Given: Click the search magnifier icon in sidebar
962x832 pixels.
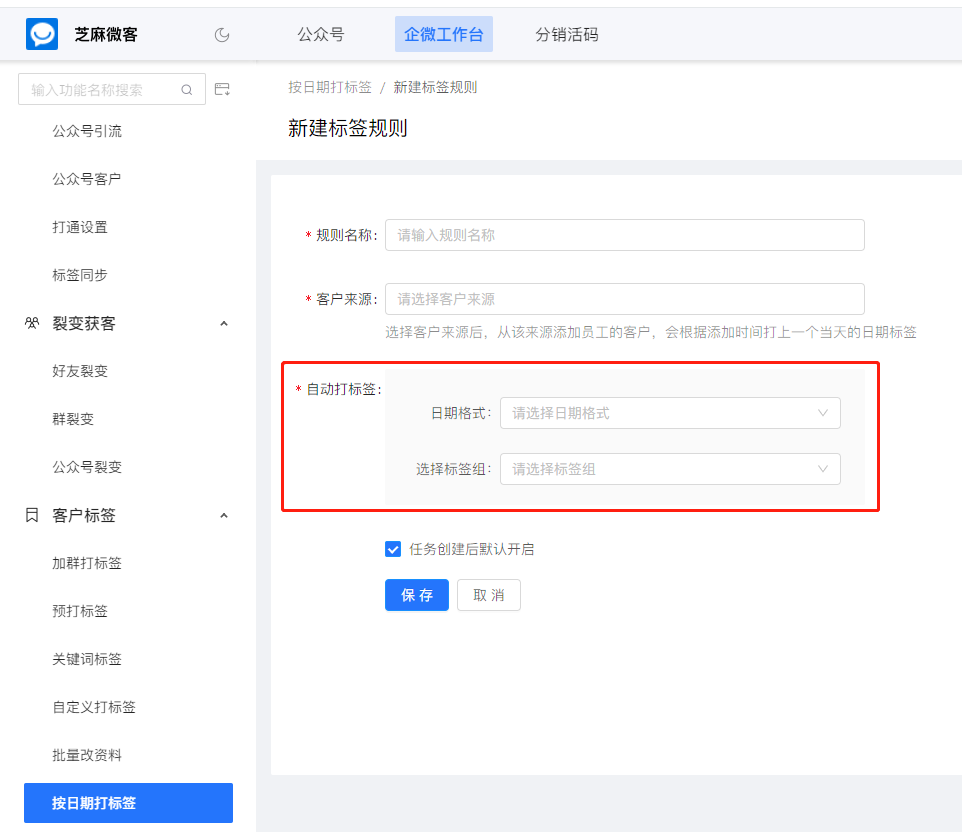Looking at the screenshot, I should tap(187, 90).
